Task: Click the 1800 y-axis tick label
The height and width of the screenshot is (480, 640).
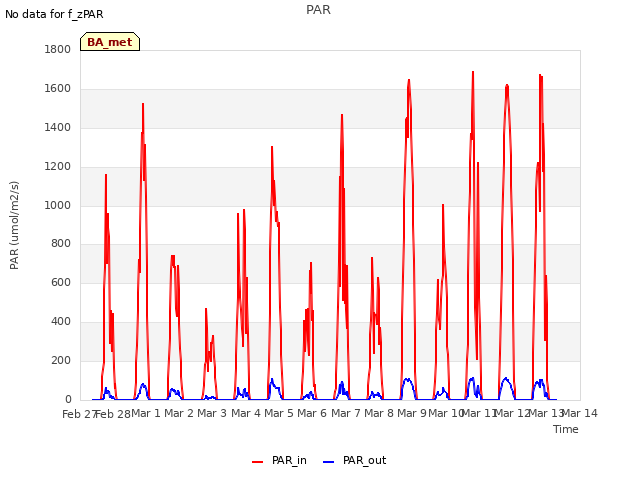Action: coord(58,49)
